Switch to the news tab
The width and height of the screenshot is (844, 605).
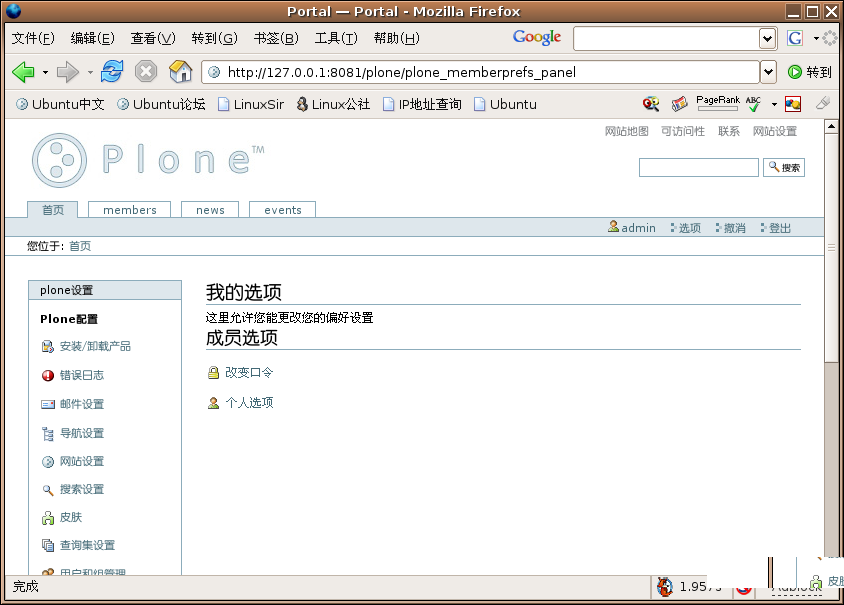tap(210, 209)
